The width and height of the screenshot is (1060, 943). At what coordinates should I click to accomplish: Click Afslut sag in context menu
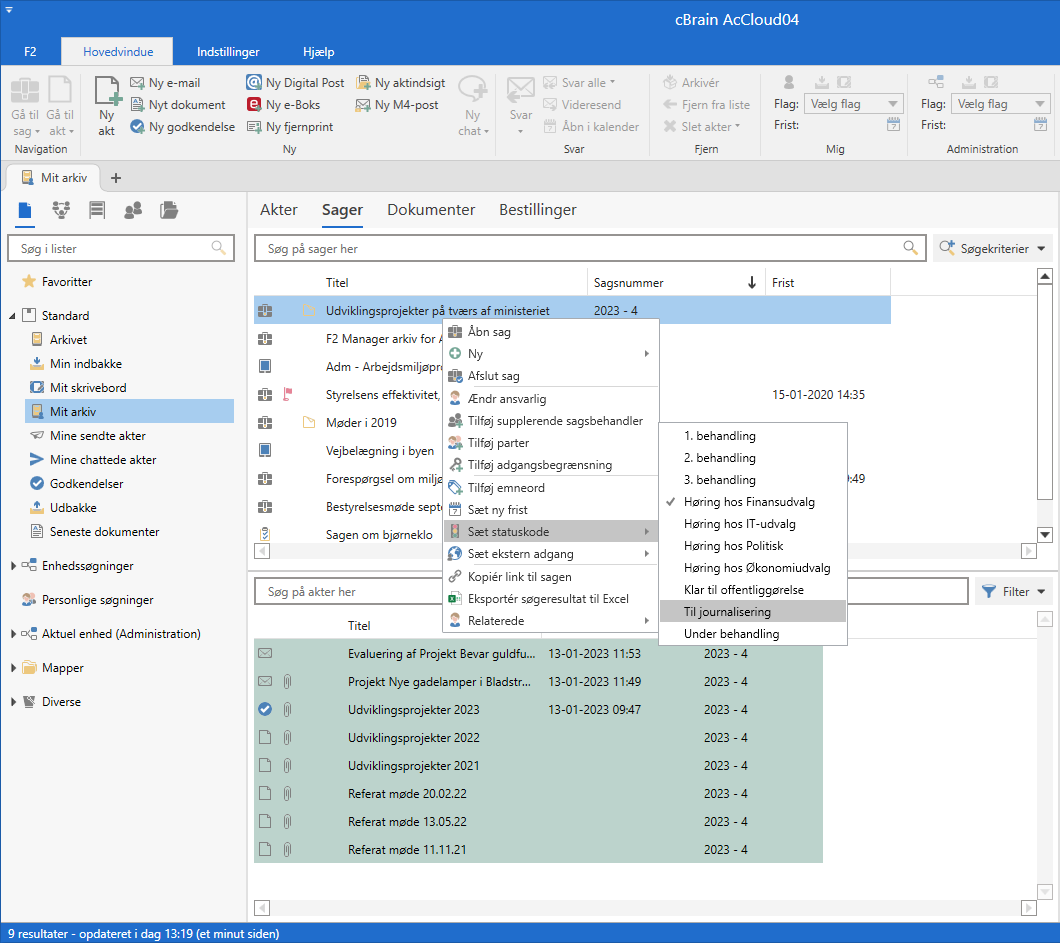pos(493,376)
